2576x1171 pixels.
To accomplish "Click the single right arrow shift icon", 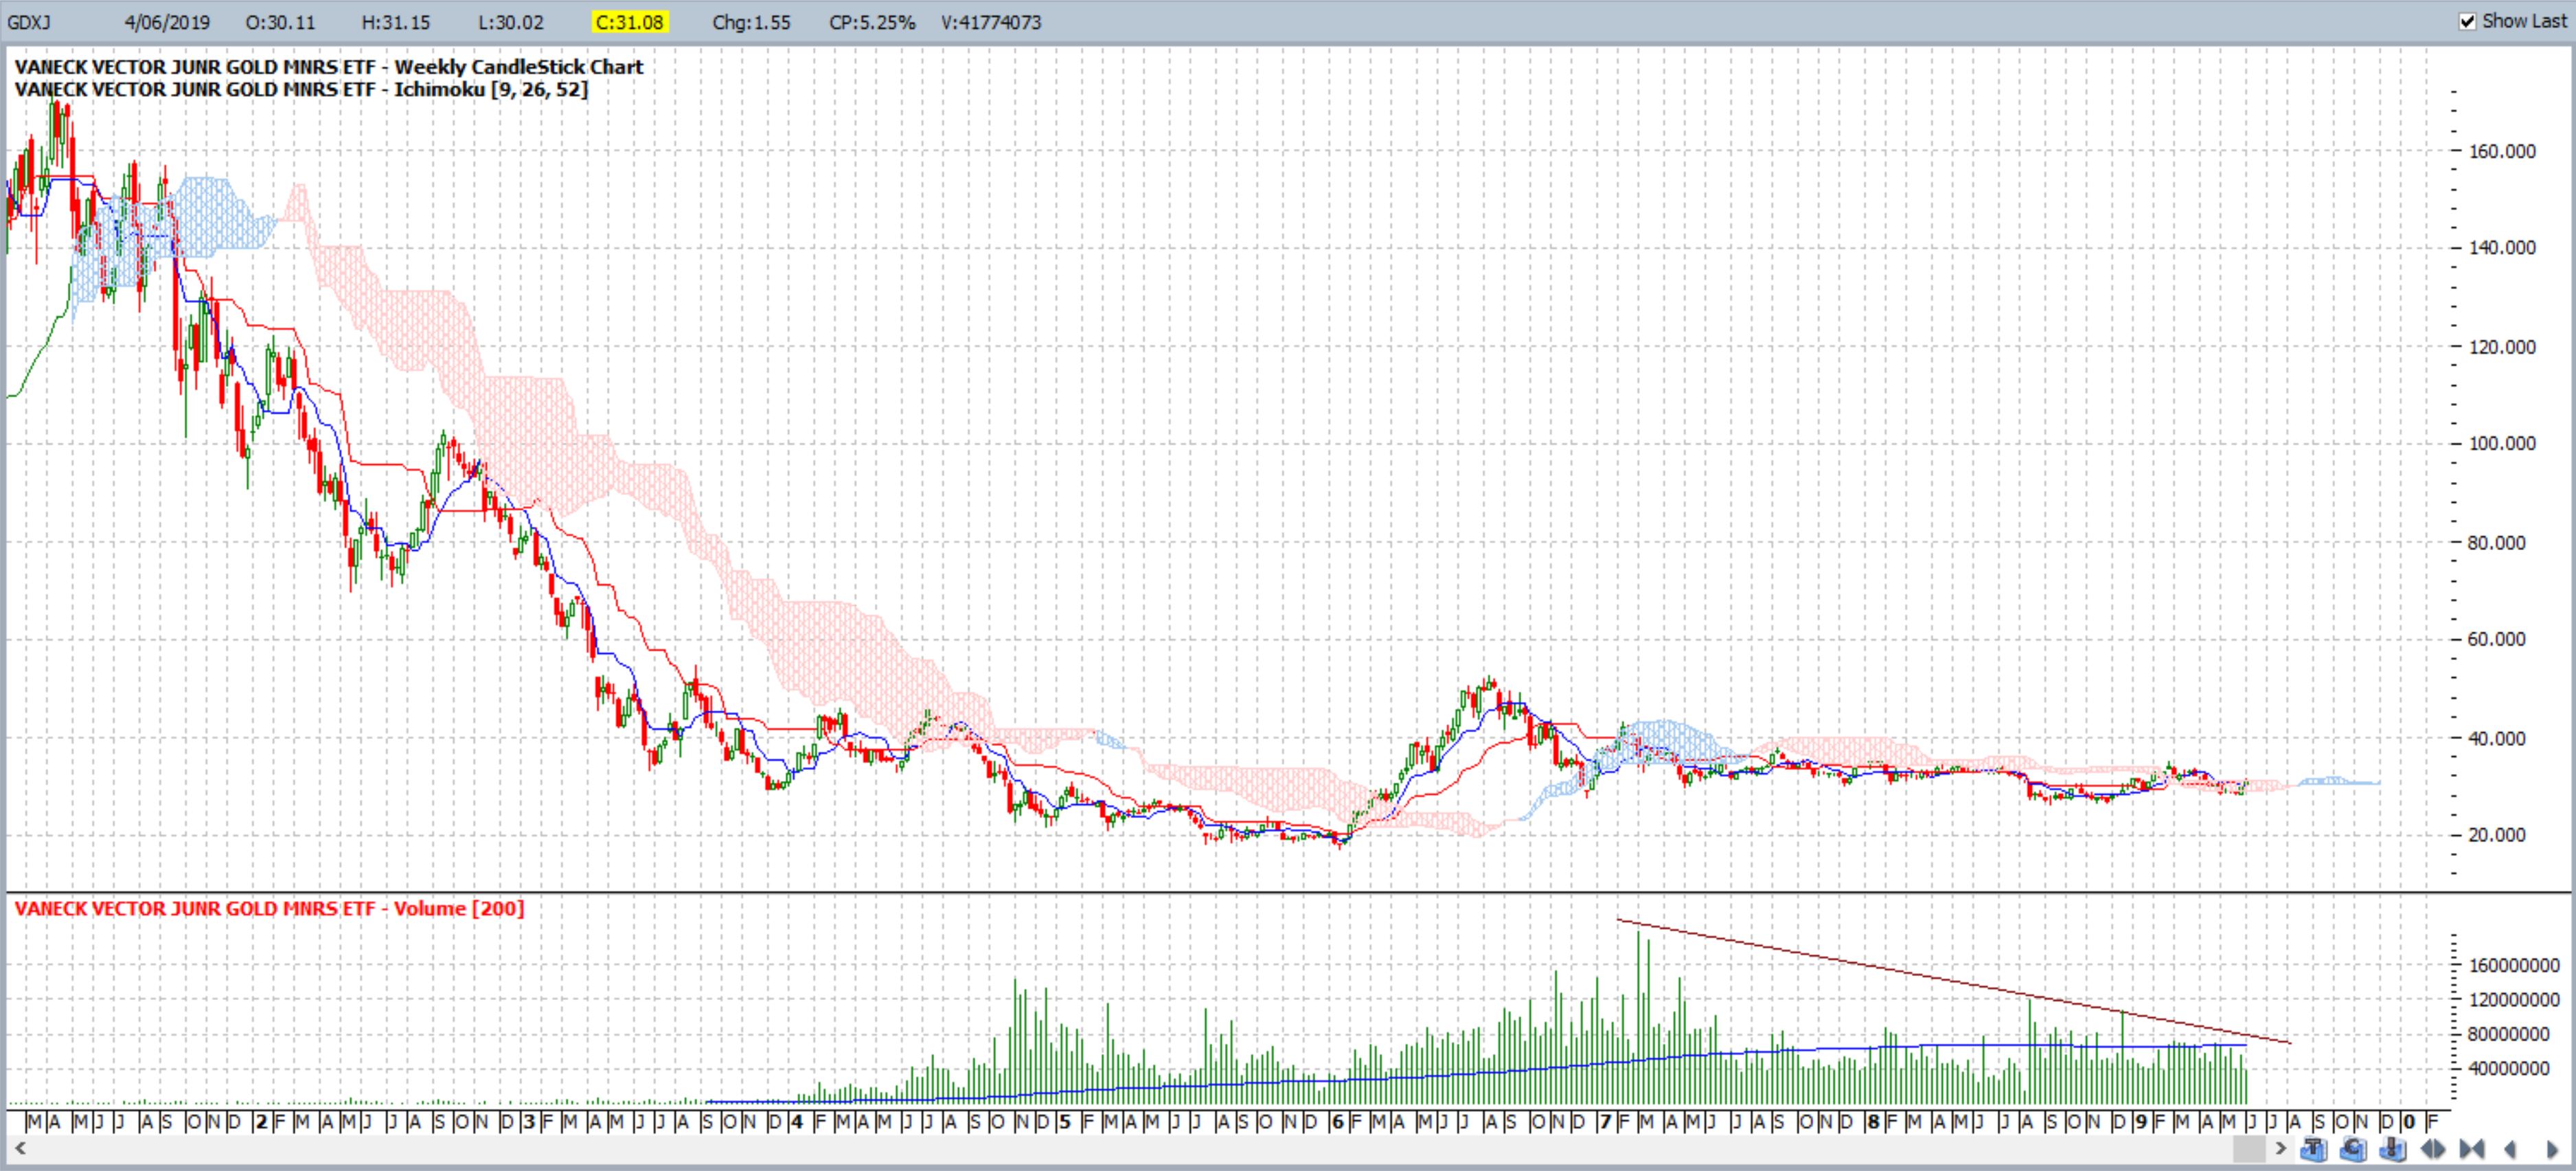I will click(2552, 1149).
